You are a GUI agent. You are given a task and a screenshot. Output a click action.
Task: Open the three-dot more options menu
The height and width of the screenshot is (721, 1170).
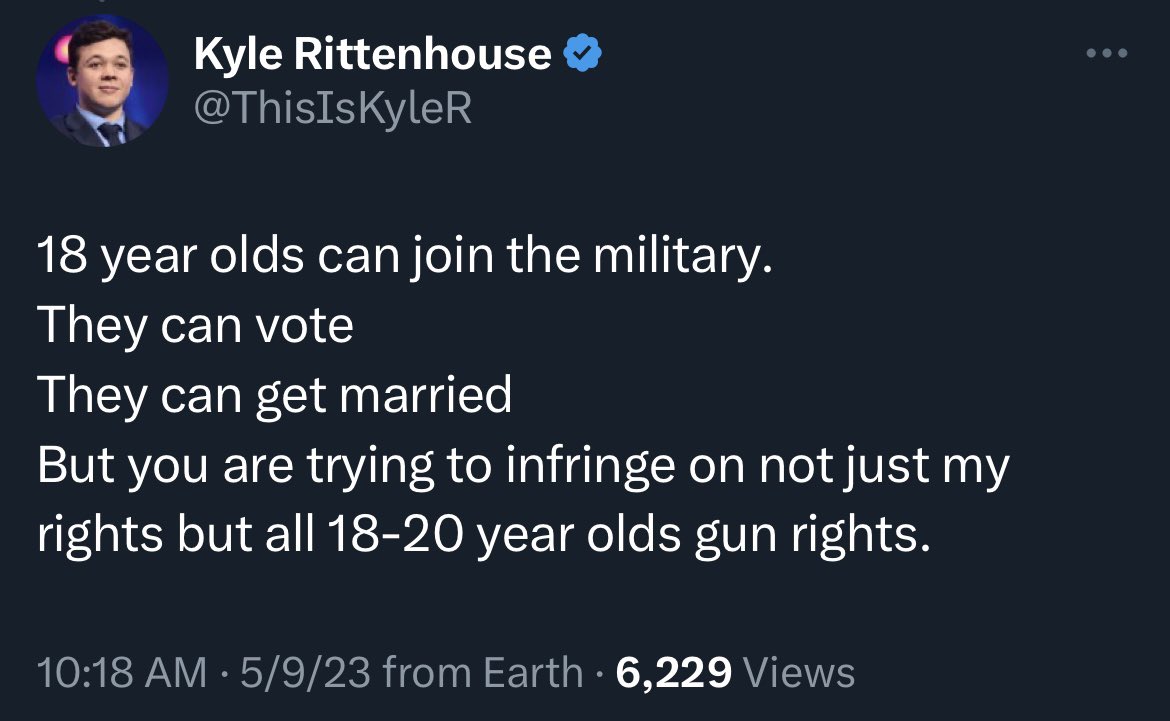[x=1107, y=53]
